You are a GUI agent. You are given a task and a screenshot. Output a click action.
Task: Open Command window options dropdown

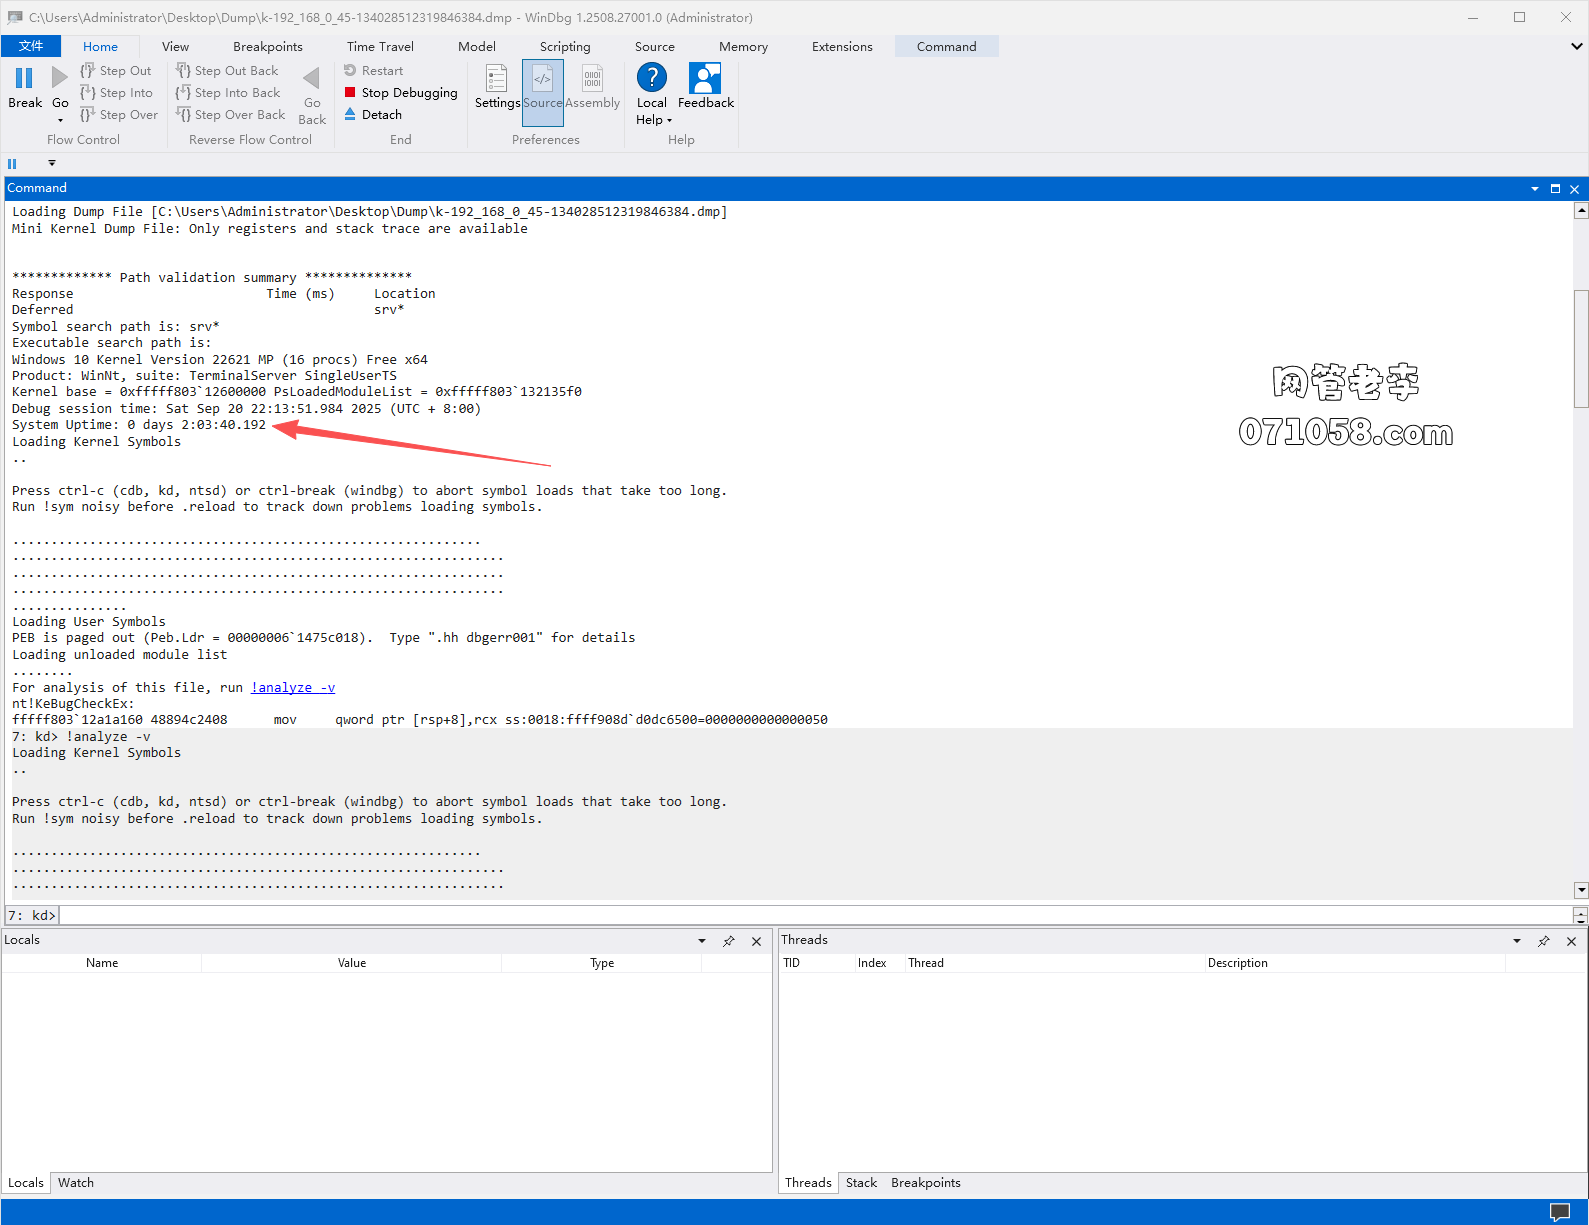point(1534,189)
